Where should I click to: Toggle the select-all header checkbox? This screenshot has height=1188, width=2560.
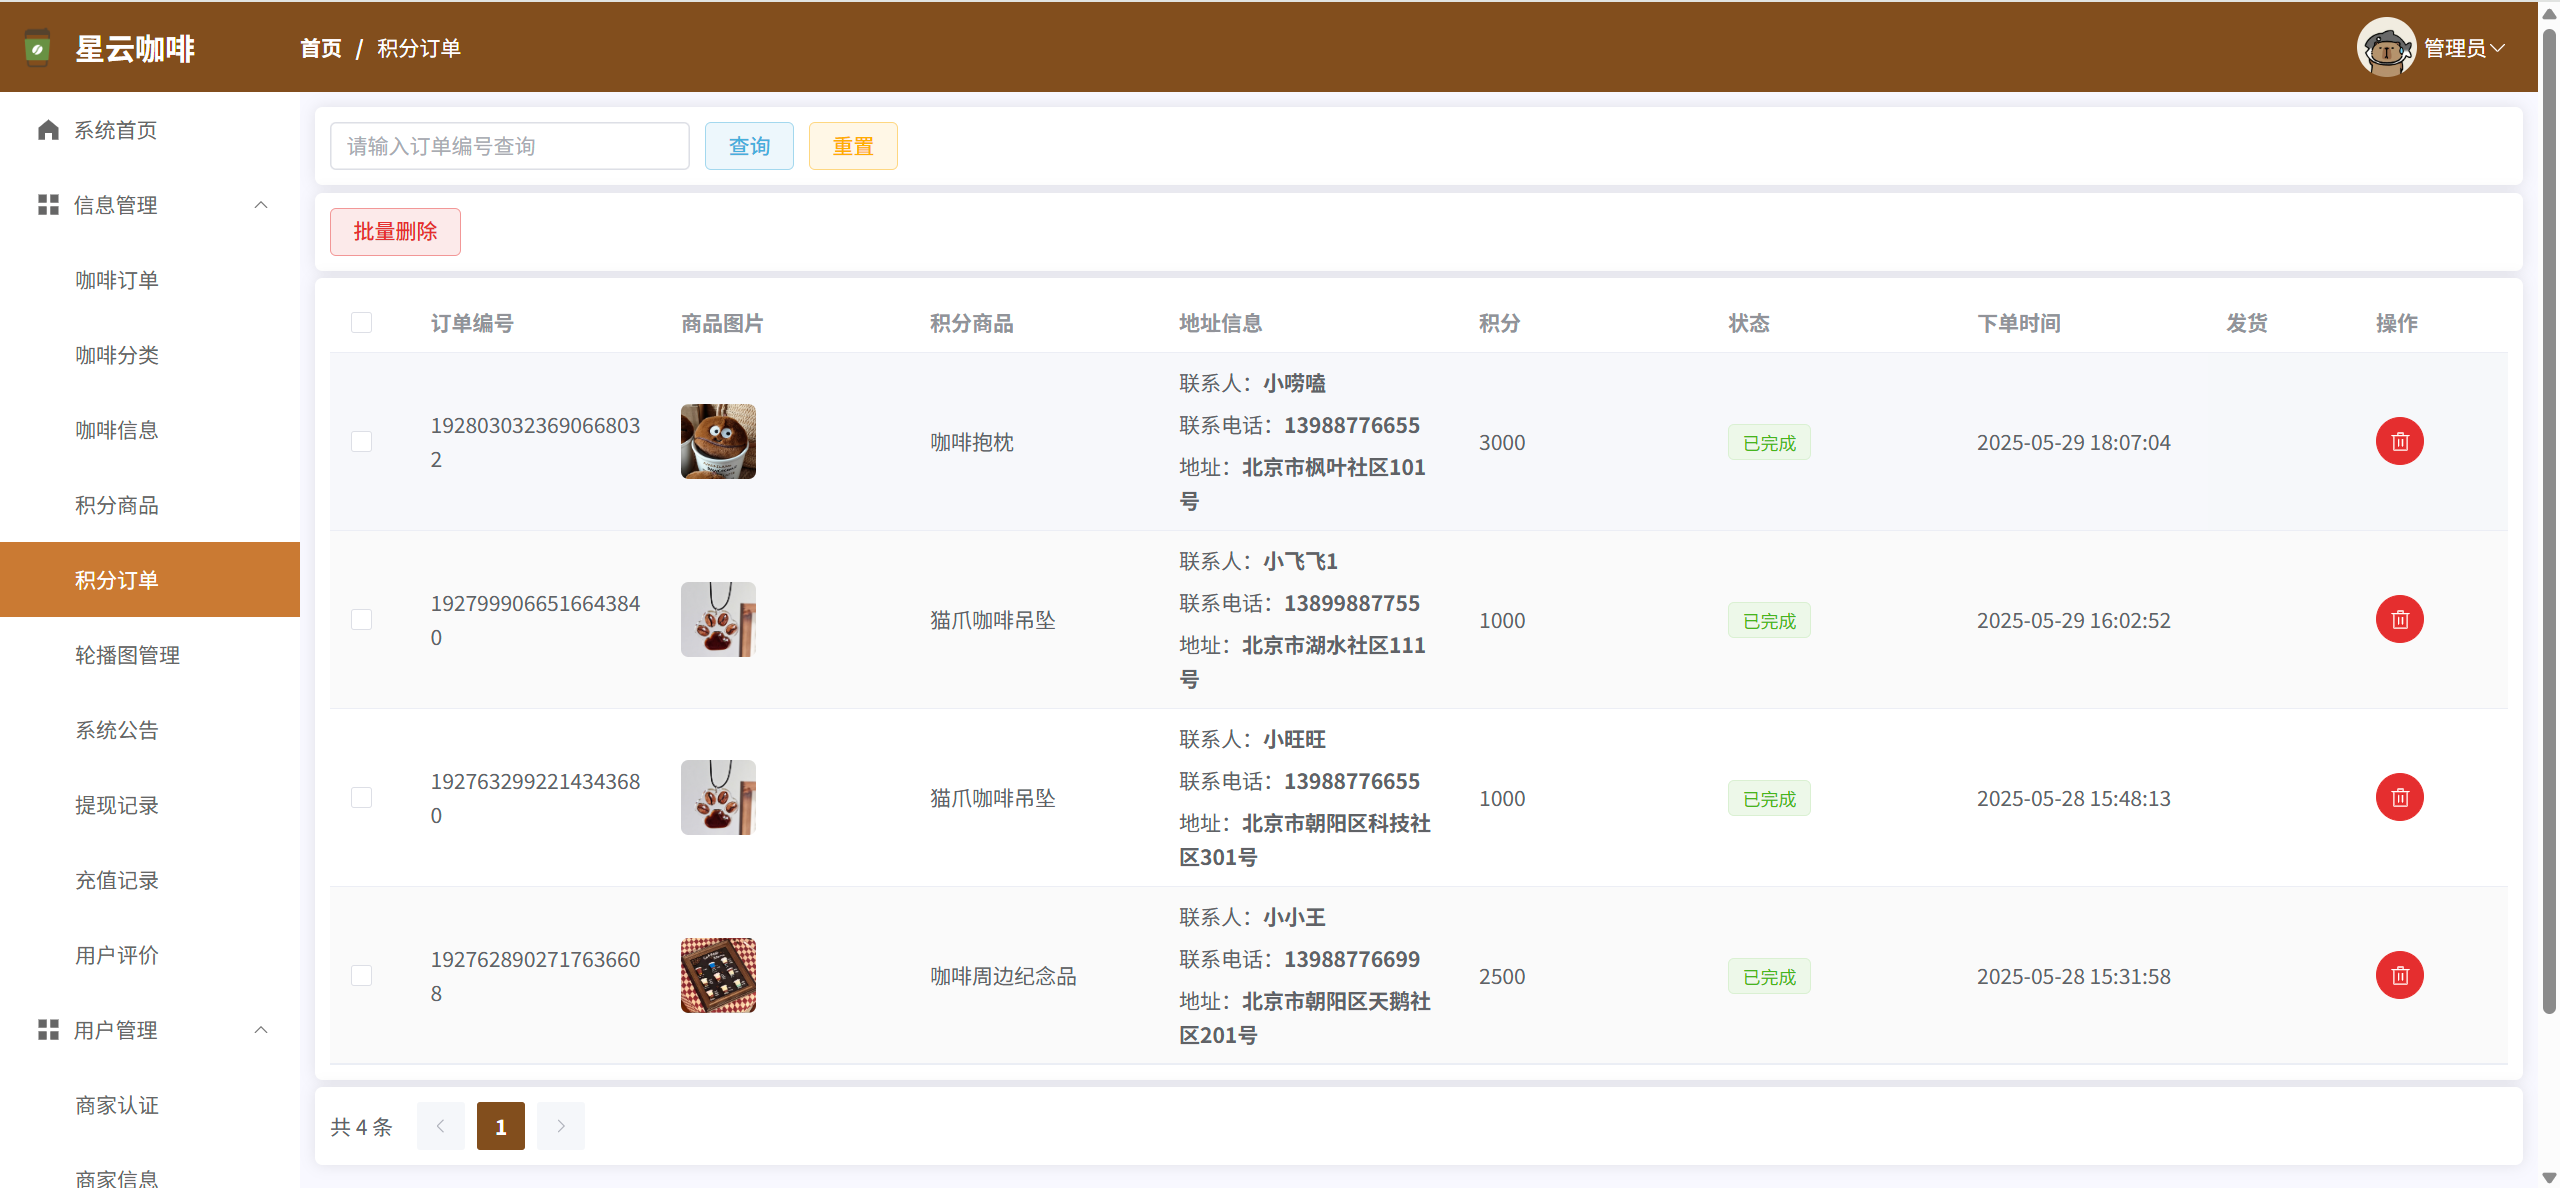[362, 323]
